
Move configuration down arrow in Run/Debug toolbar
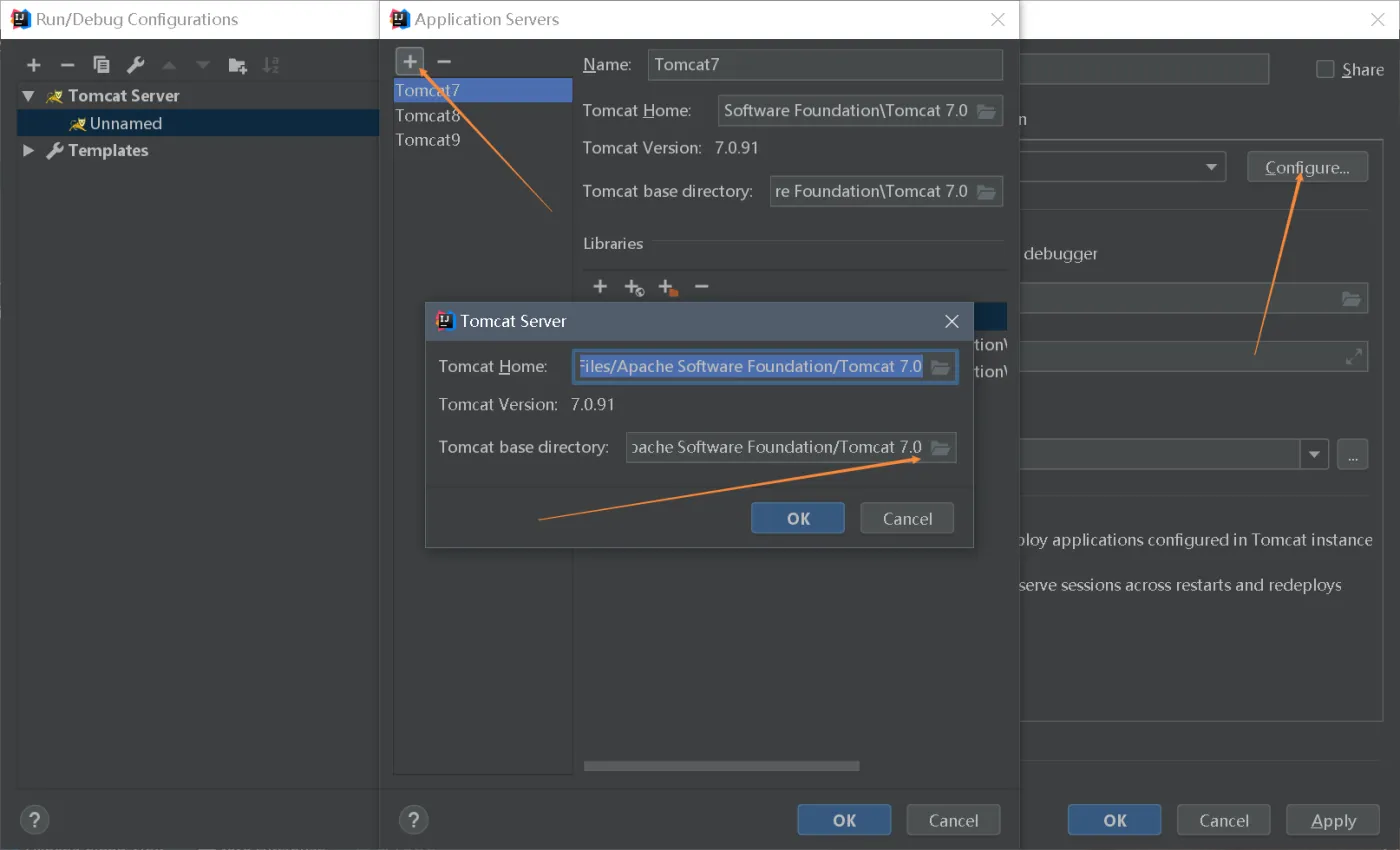tap(203, 65)
